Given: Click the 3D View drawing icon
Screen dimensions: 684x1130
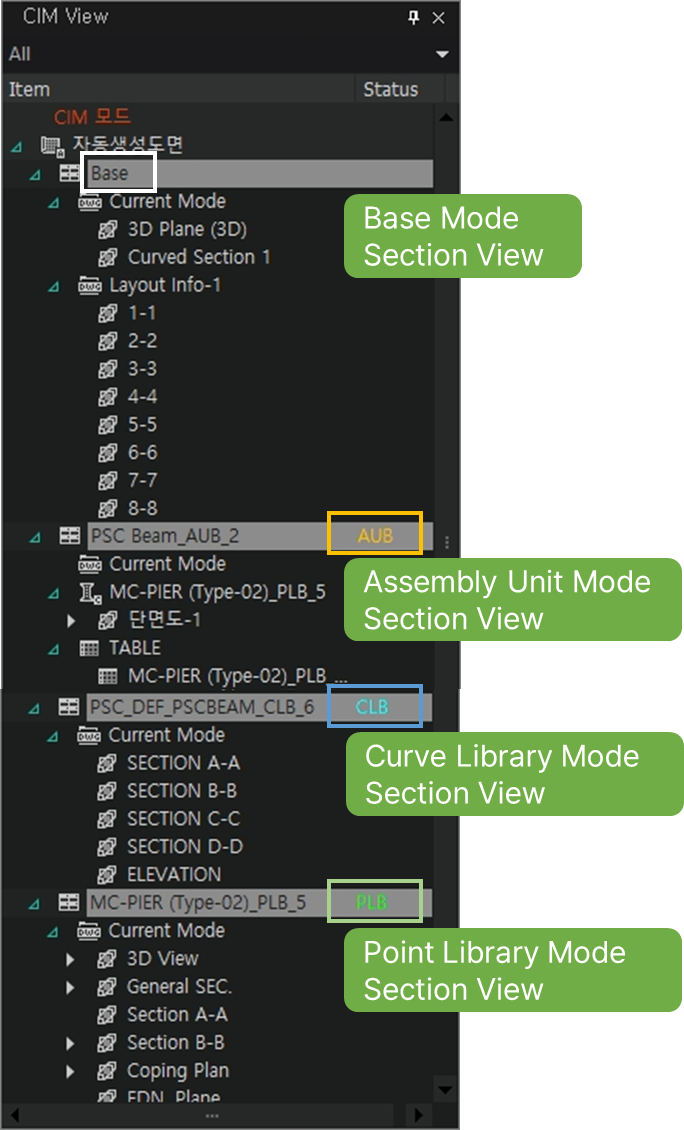Looking at the screenshot, I should [107, 959].
